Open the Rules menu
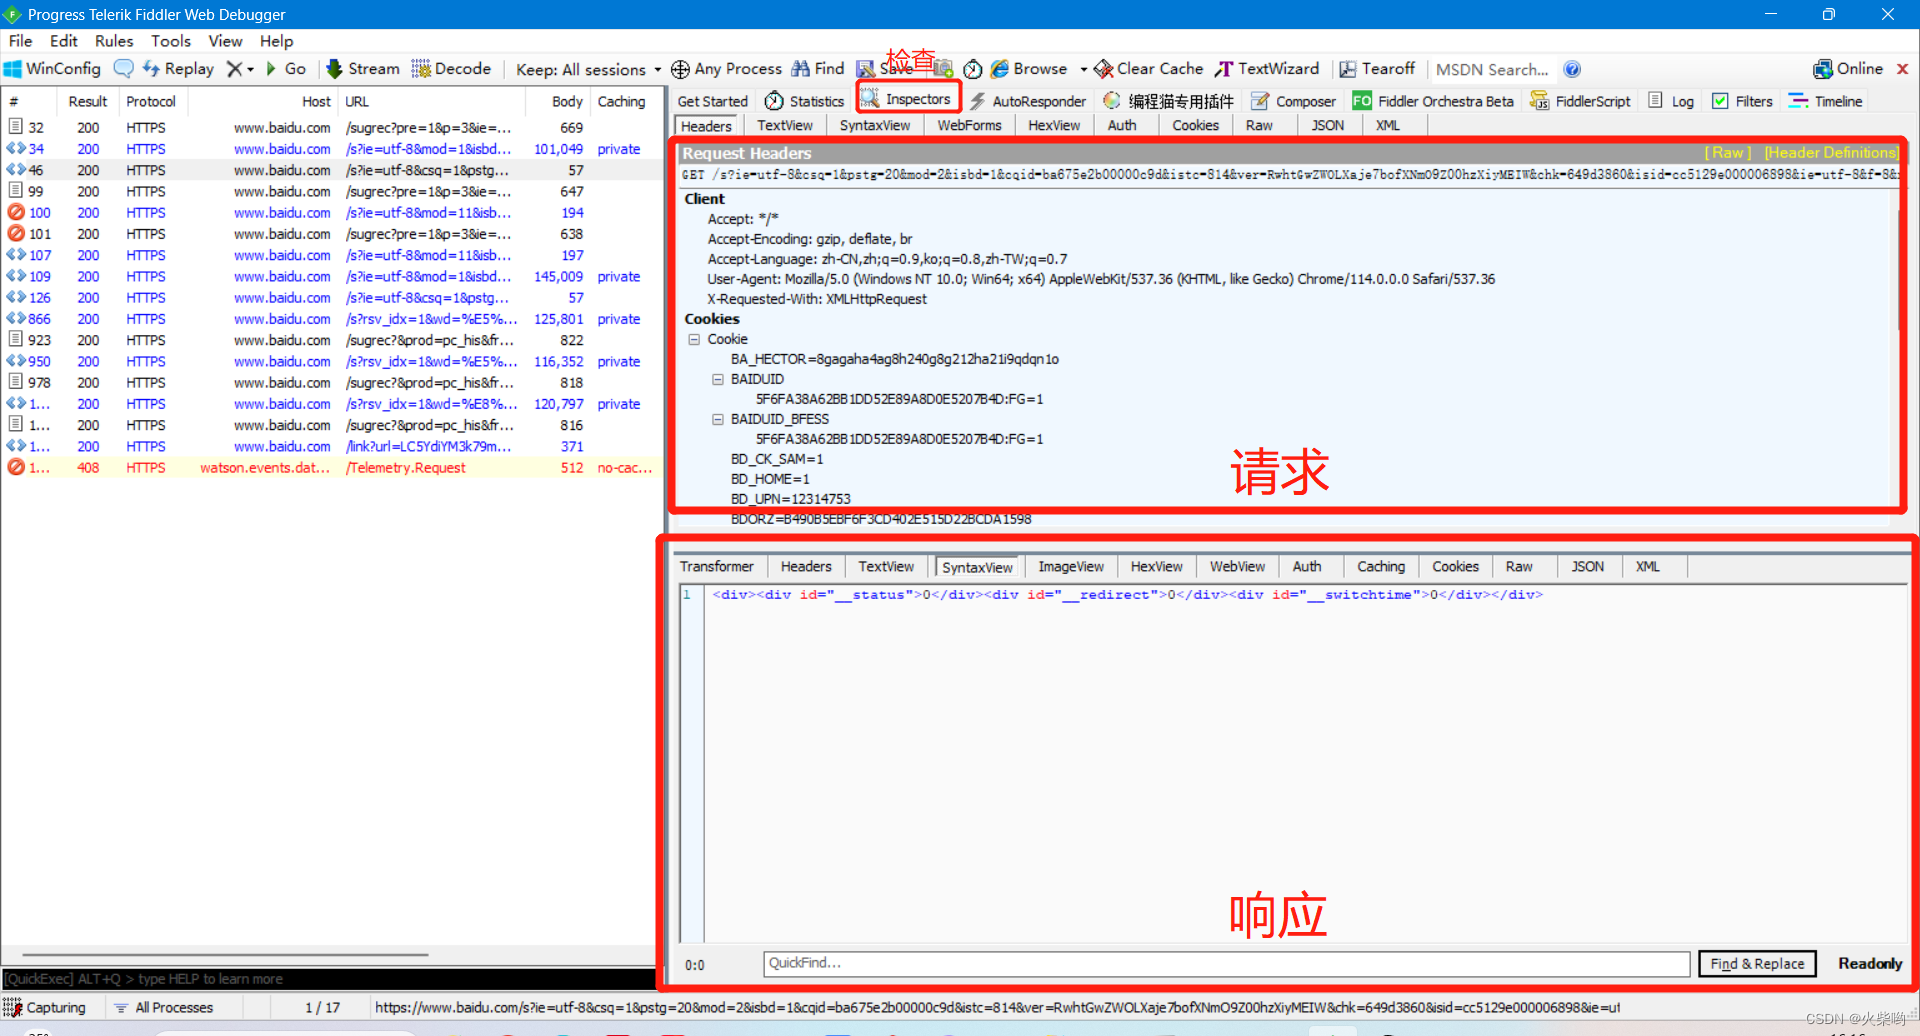Viewport: 1920px width, 1036px height. [114, 41]
